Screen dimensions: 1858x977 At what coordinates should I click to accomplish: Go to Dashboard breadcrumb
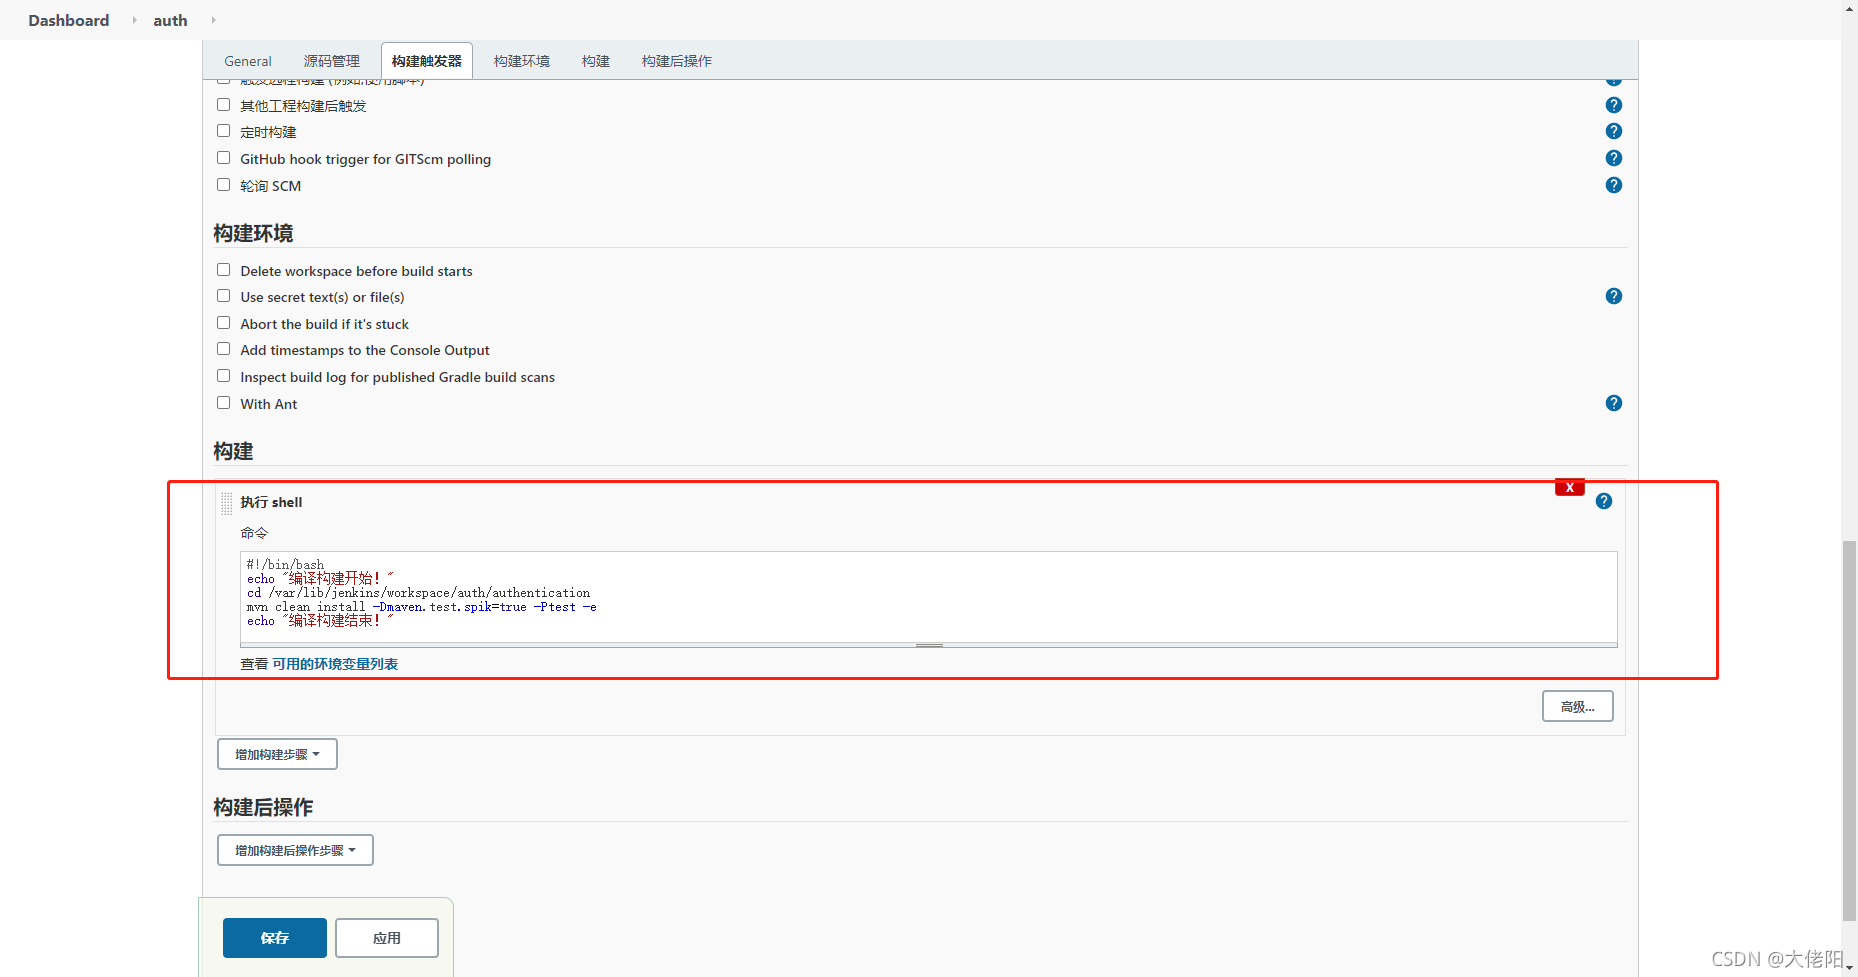tap(68, 20)
